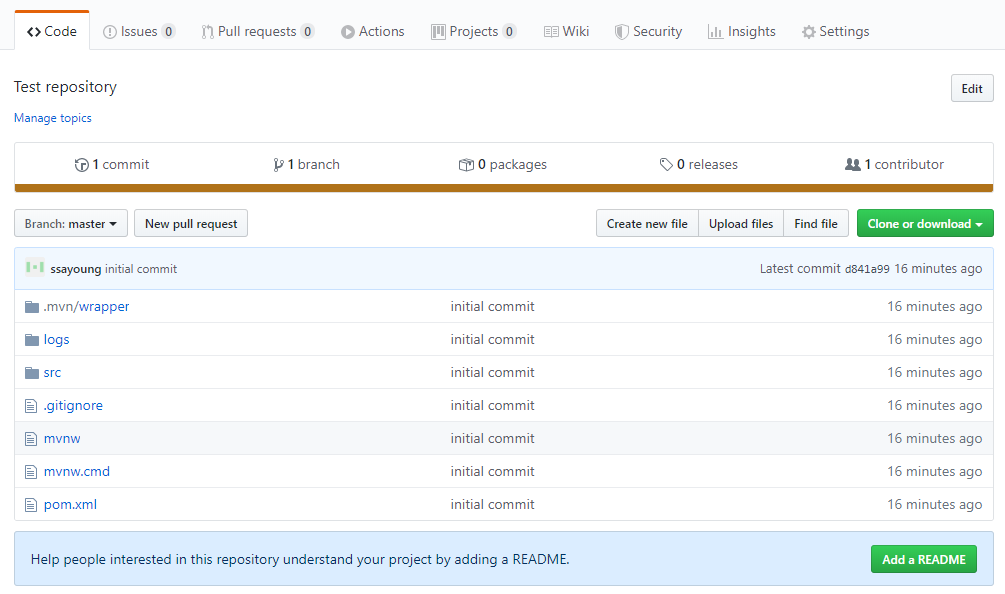Image resolution: width=1005 pixels, height=594 pixels.
Task: Click the branch icon beside 1 branch
Action: click(278, 165)
